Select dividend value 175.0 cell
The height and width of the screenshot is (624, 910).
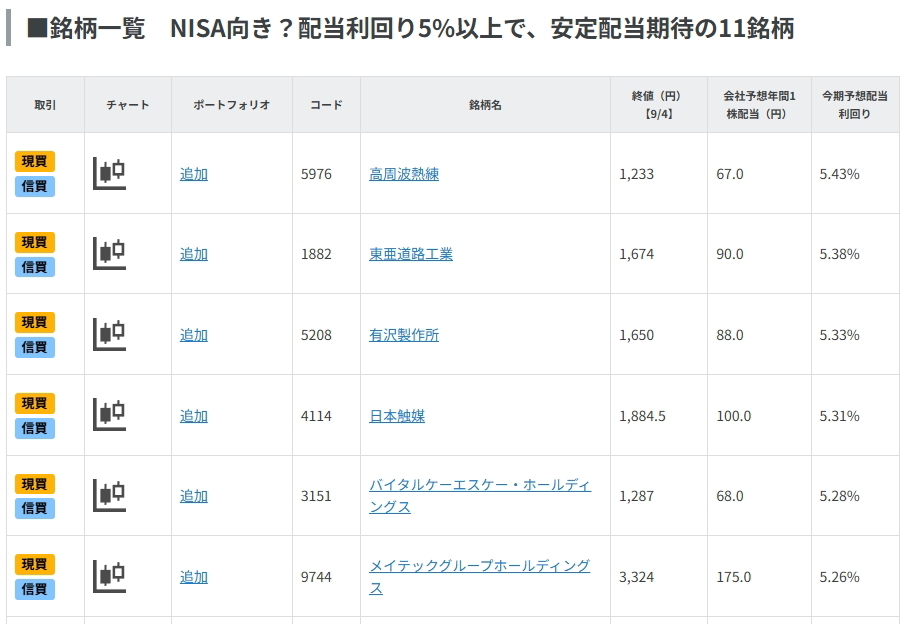pyautogui.click(x=759, y=577)
